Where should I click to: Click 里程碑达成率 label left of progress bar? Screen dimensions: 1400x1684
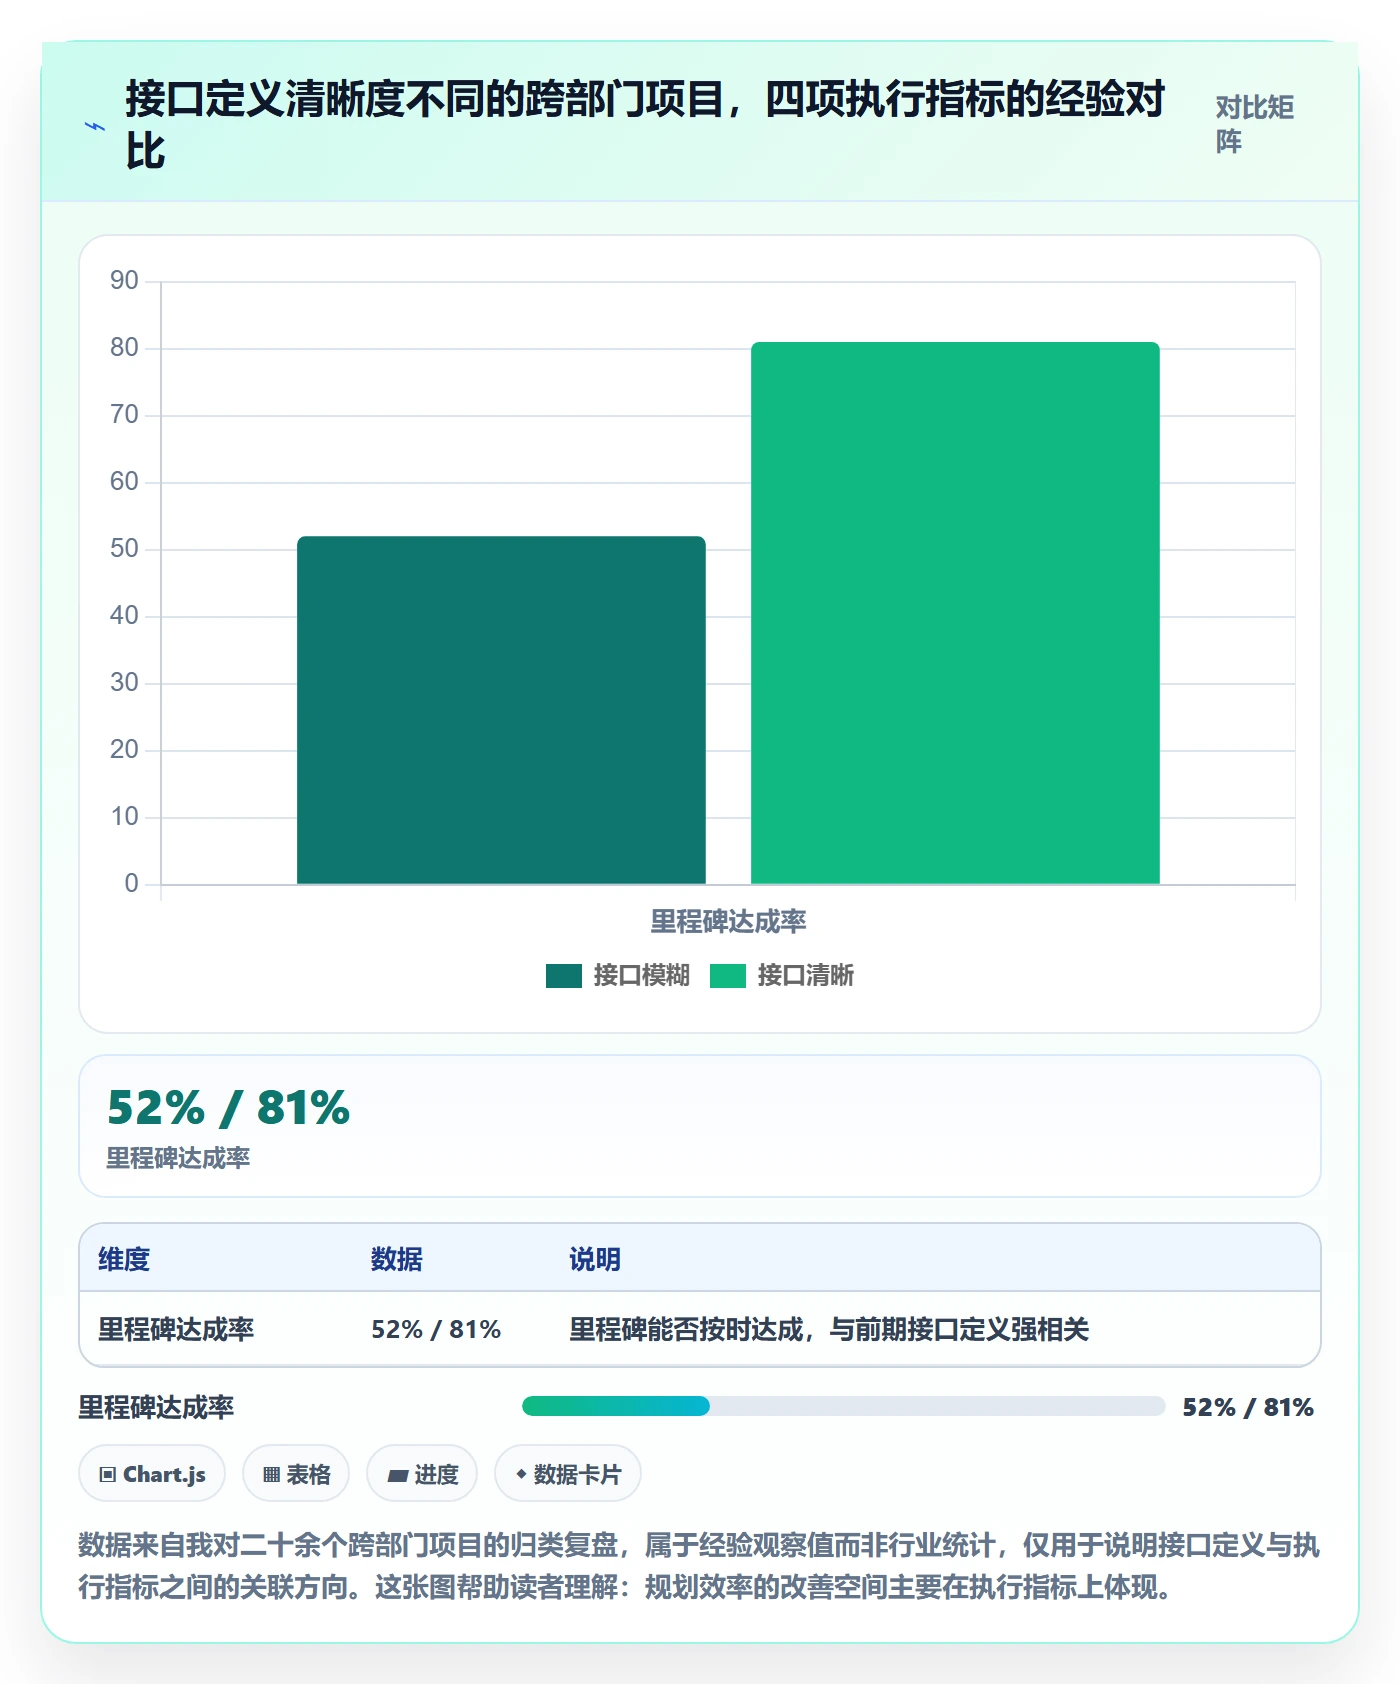(x=156, y=1407)
